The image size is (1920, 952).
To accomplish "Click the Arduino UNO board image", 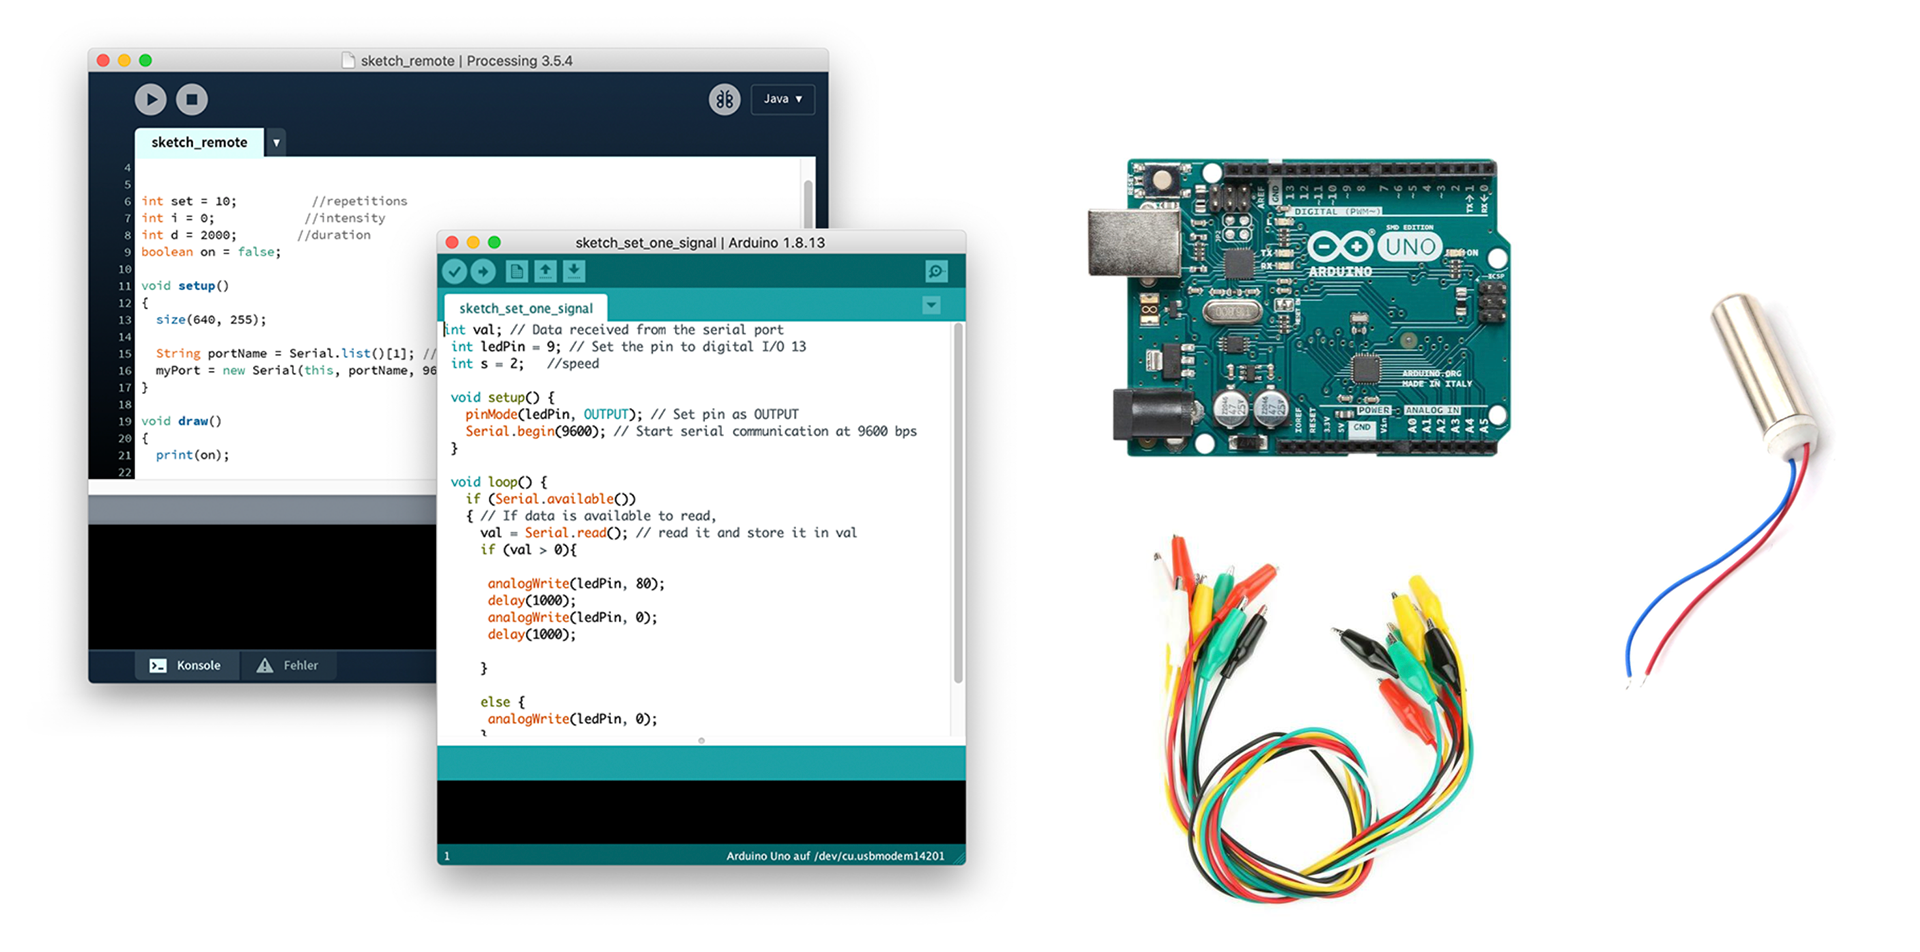I will (1299, 307).
